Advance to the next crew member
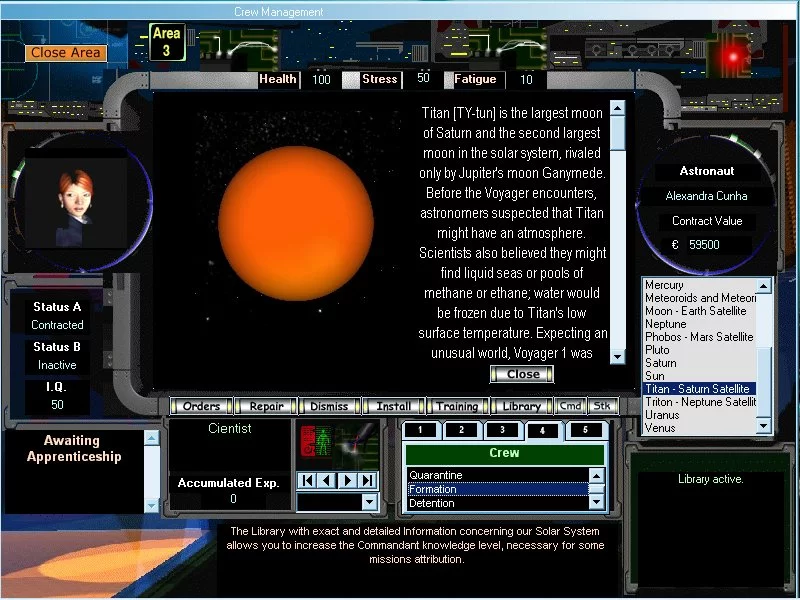 coord(348,480)
